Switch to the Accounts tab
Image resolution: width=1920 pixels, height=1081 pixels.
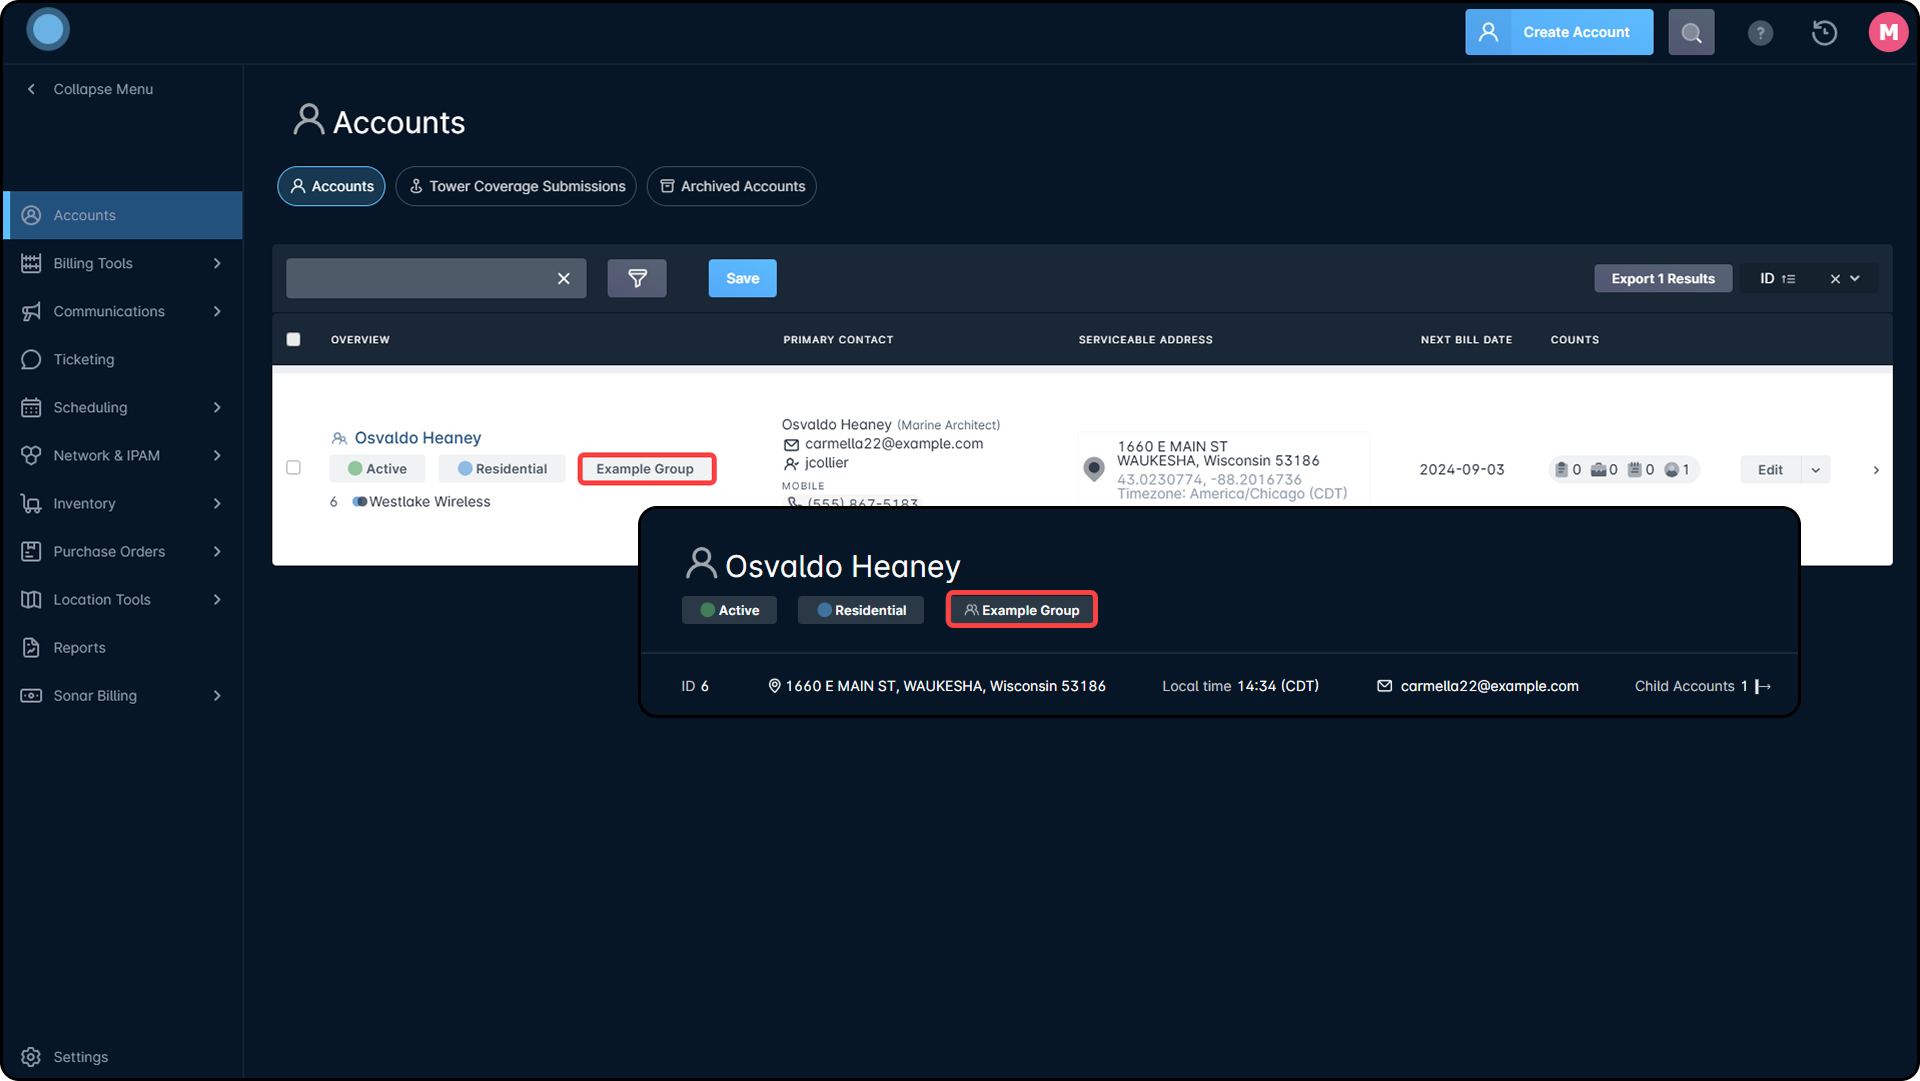(331, 186)
